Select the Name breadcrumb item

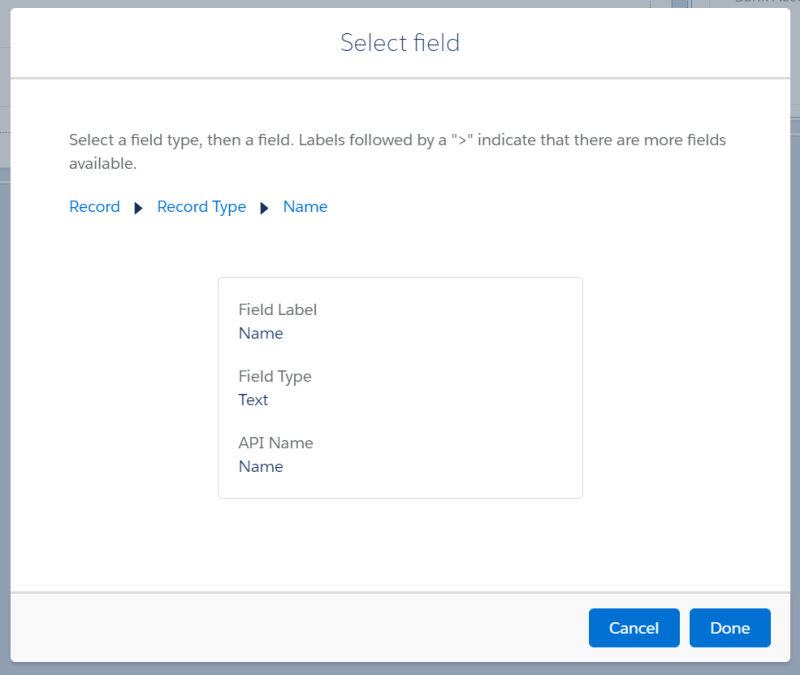[x=305, y=206]
